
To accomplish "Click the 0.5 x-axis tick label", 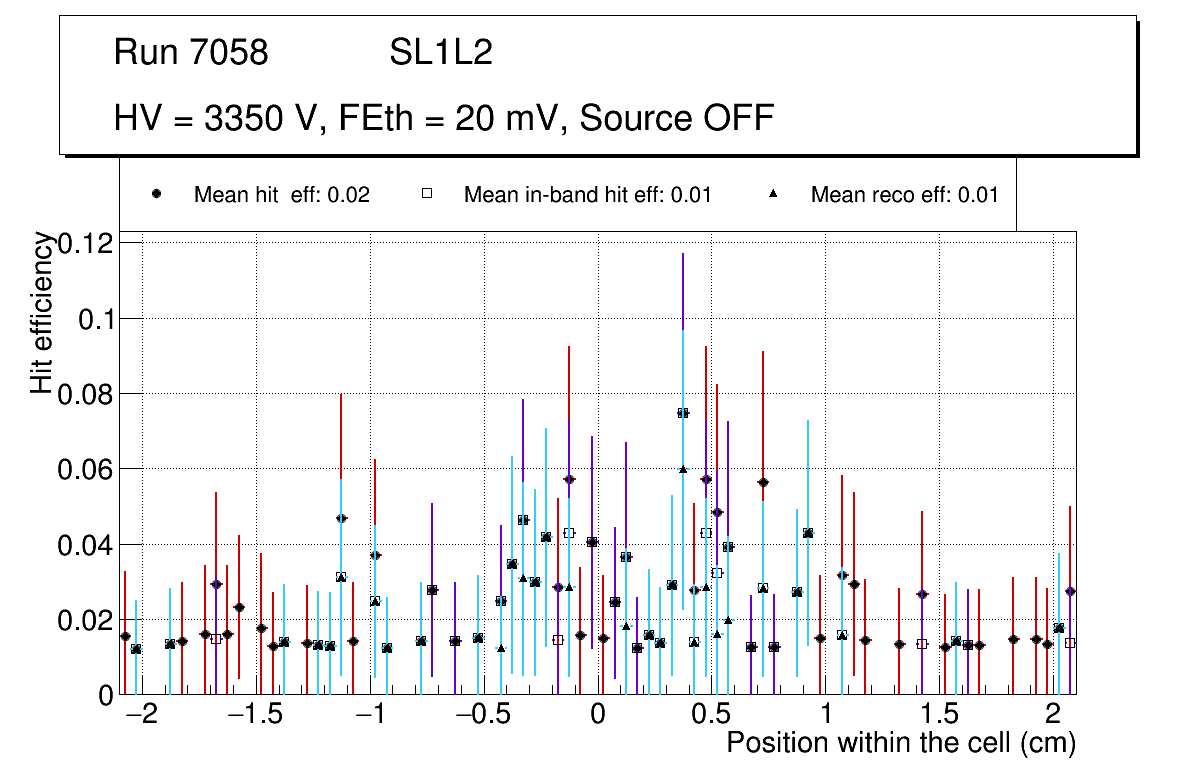I will pos(711,714).
